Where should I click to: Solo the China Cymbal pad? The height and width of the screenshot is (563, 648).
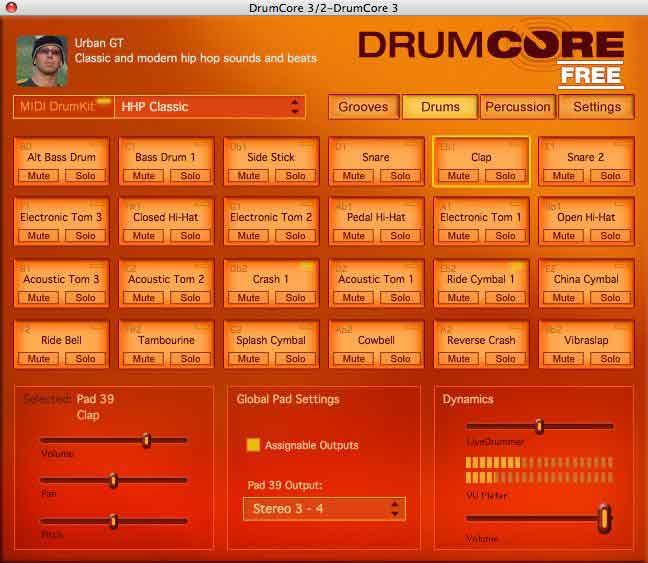point(610,298)
